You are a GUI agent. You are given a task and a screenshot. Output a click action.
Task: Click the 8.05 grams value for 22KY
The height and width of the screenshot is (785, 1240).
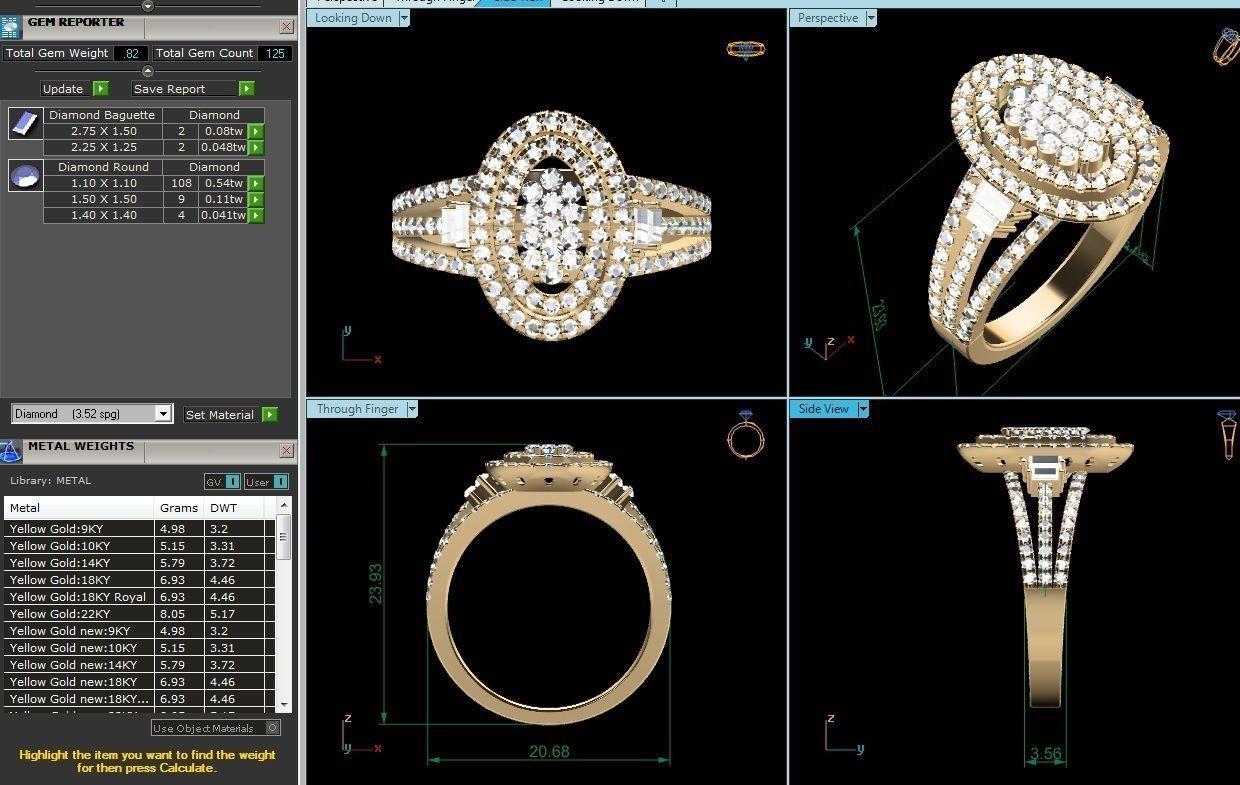click(172, 614)
